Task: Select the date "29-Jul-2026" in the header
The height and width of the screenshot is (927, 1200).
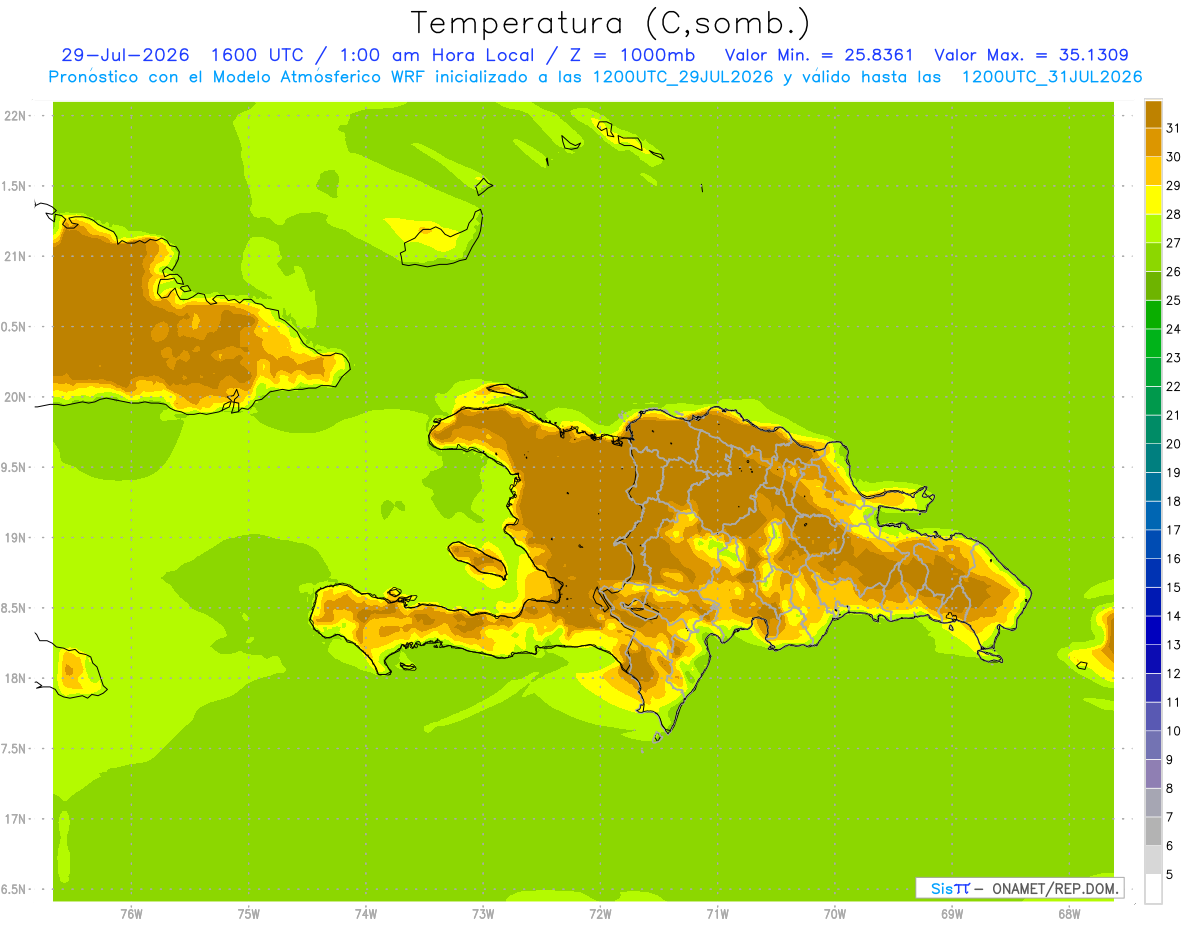Action: point(125,55)
